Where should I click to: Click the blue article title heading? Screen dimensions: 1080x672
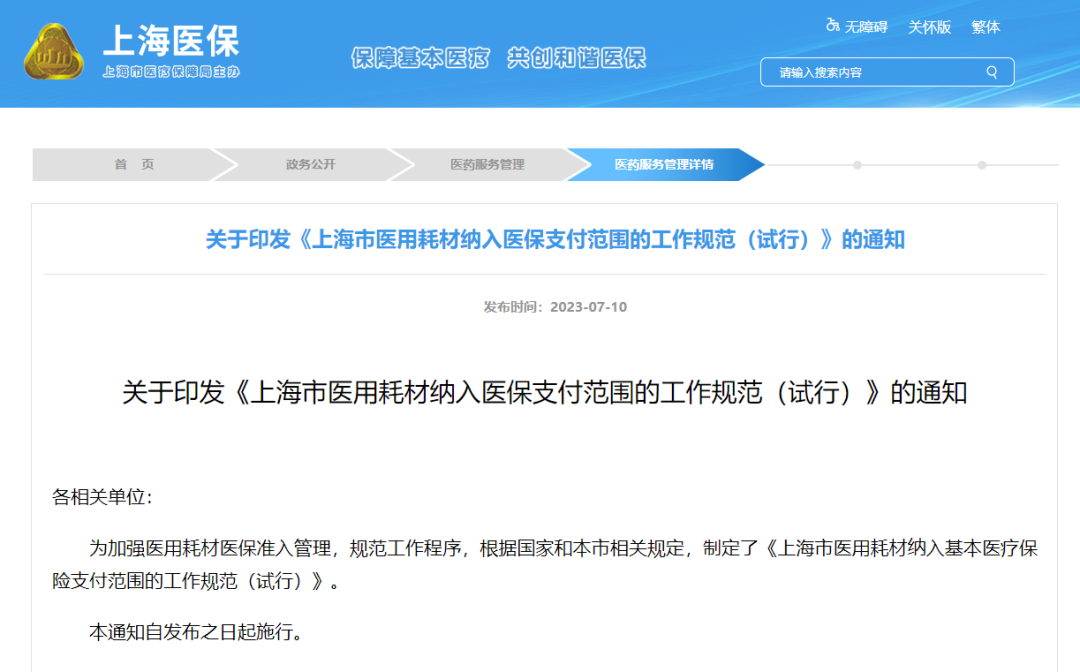[x=555, y=240]
